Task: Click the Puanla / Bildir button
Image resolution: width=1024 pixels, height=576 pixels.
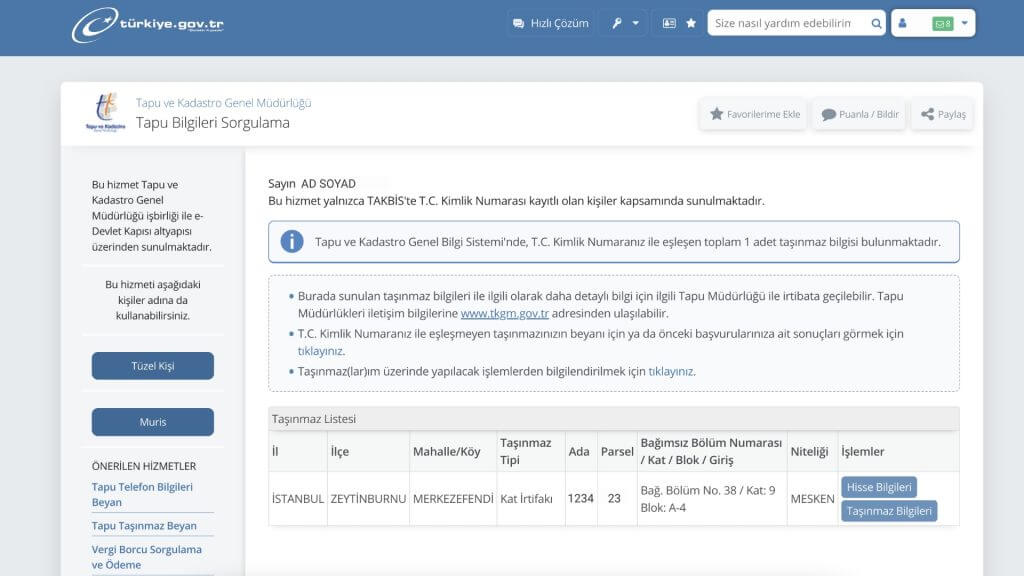Action: pyautogui.click(x=859, y=114)
